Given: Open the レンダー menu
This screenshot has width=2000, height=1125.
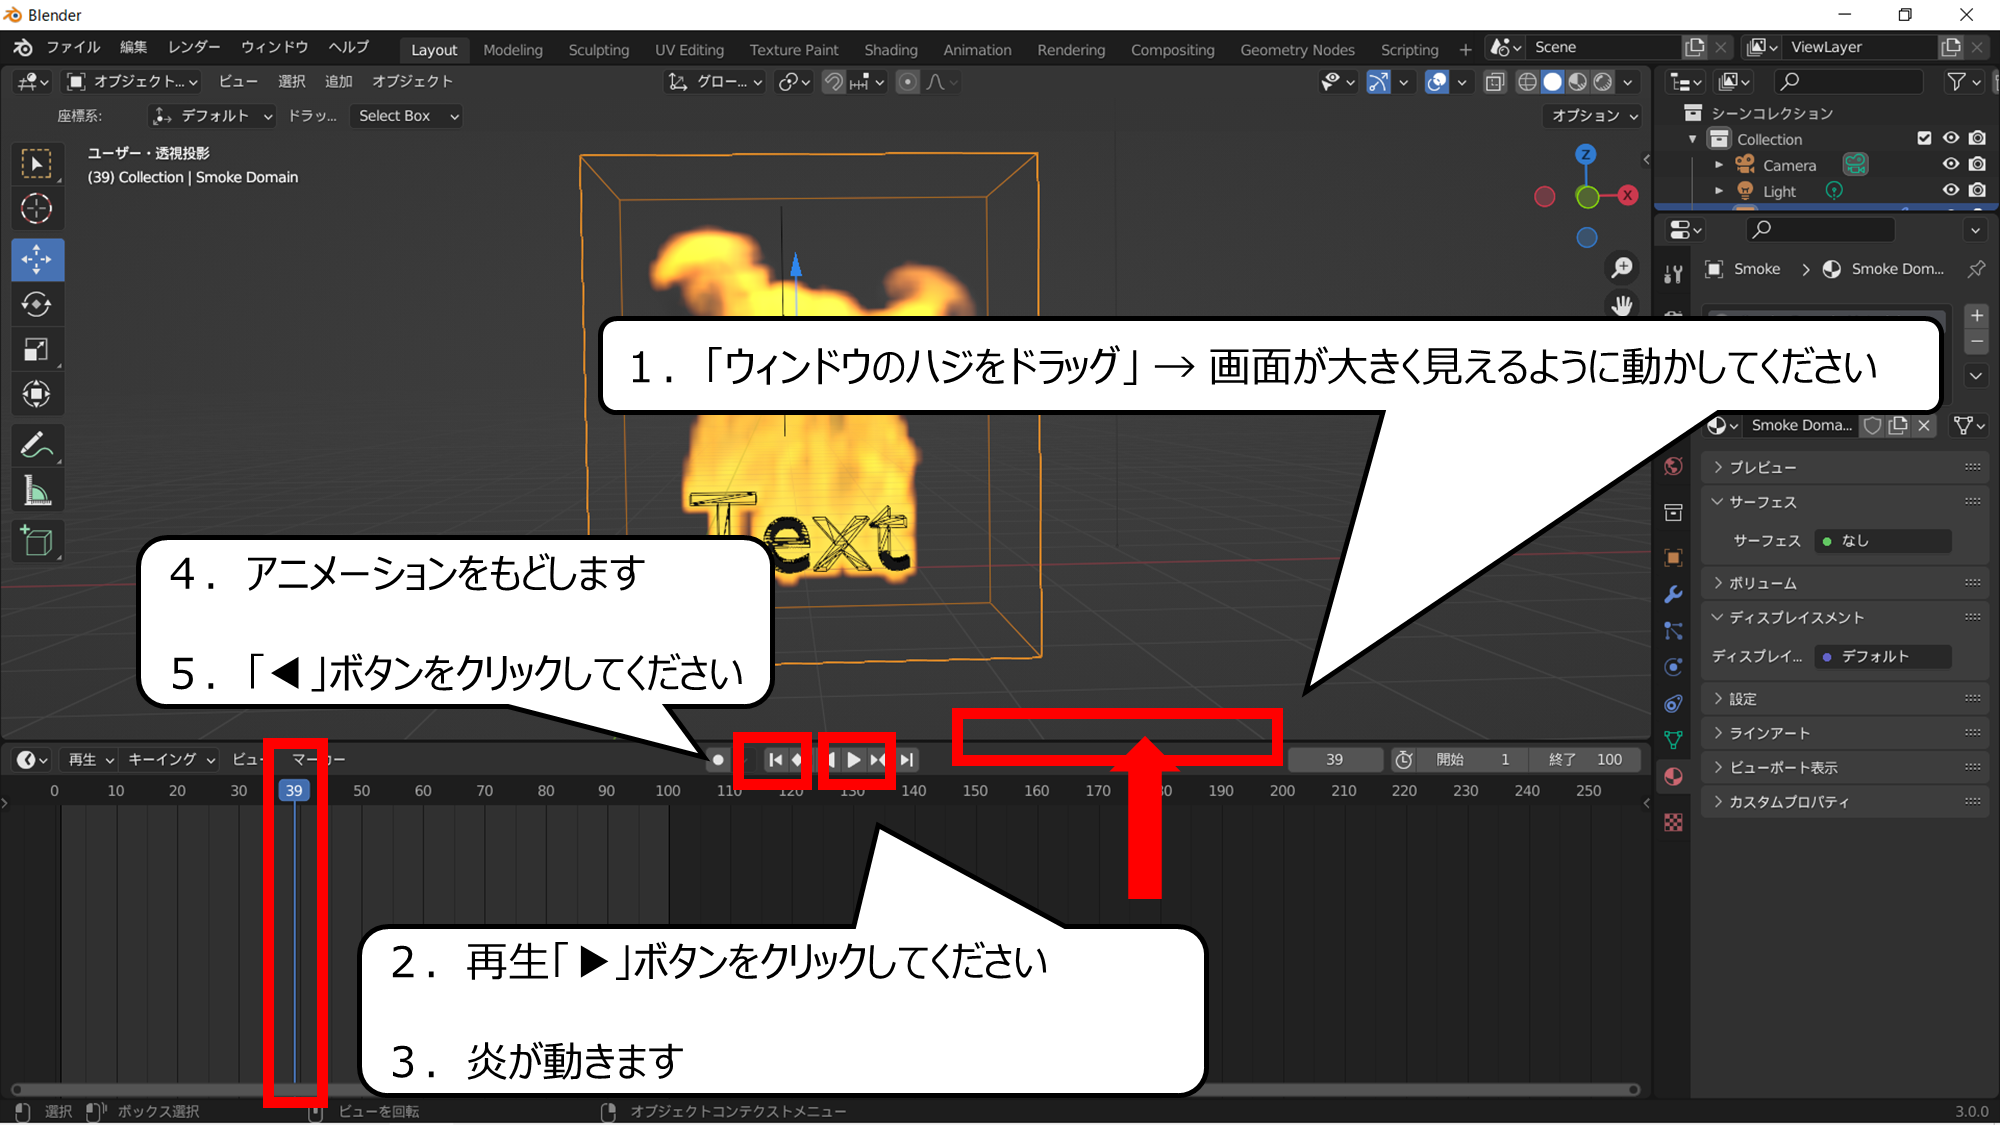Looking at the screenshot, I should (x=194, y=47).
